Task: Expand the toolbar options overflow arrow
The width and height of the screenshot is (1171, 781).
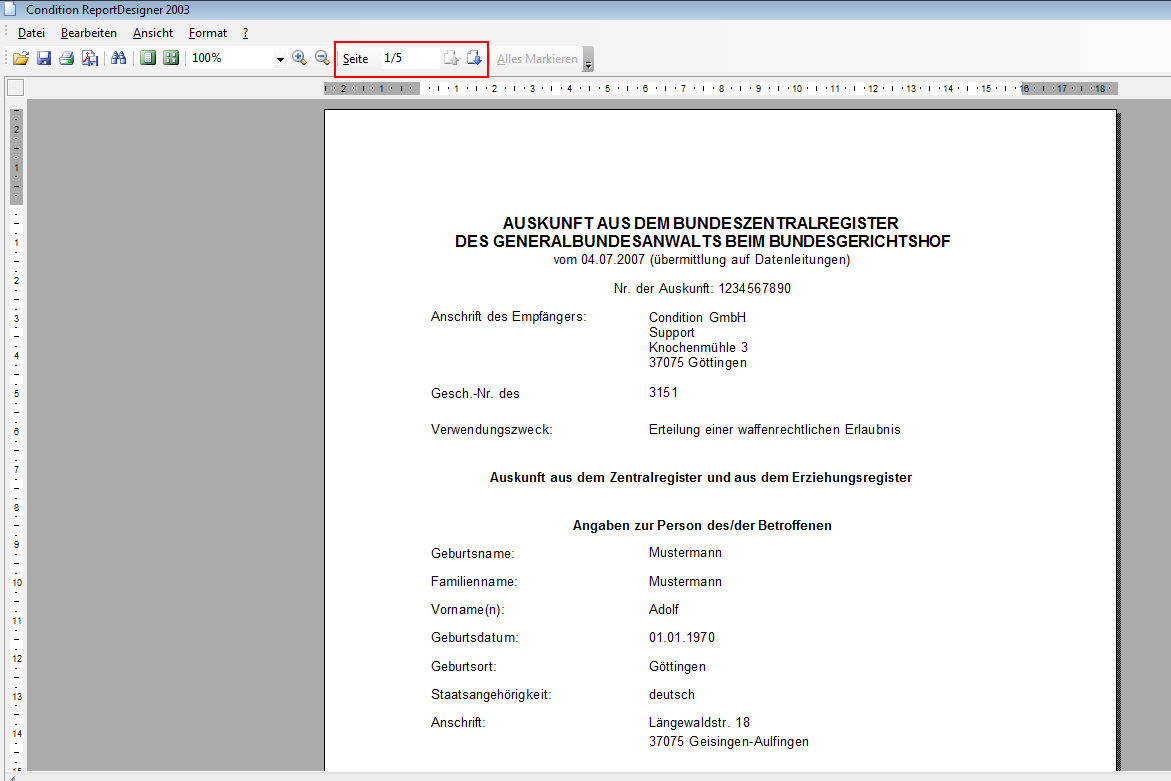Action: coord(588,60)
